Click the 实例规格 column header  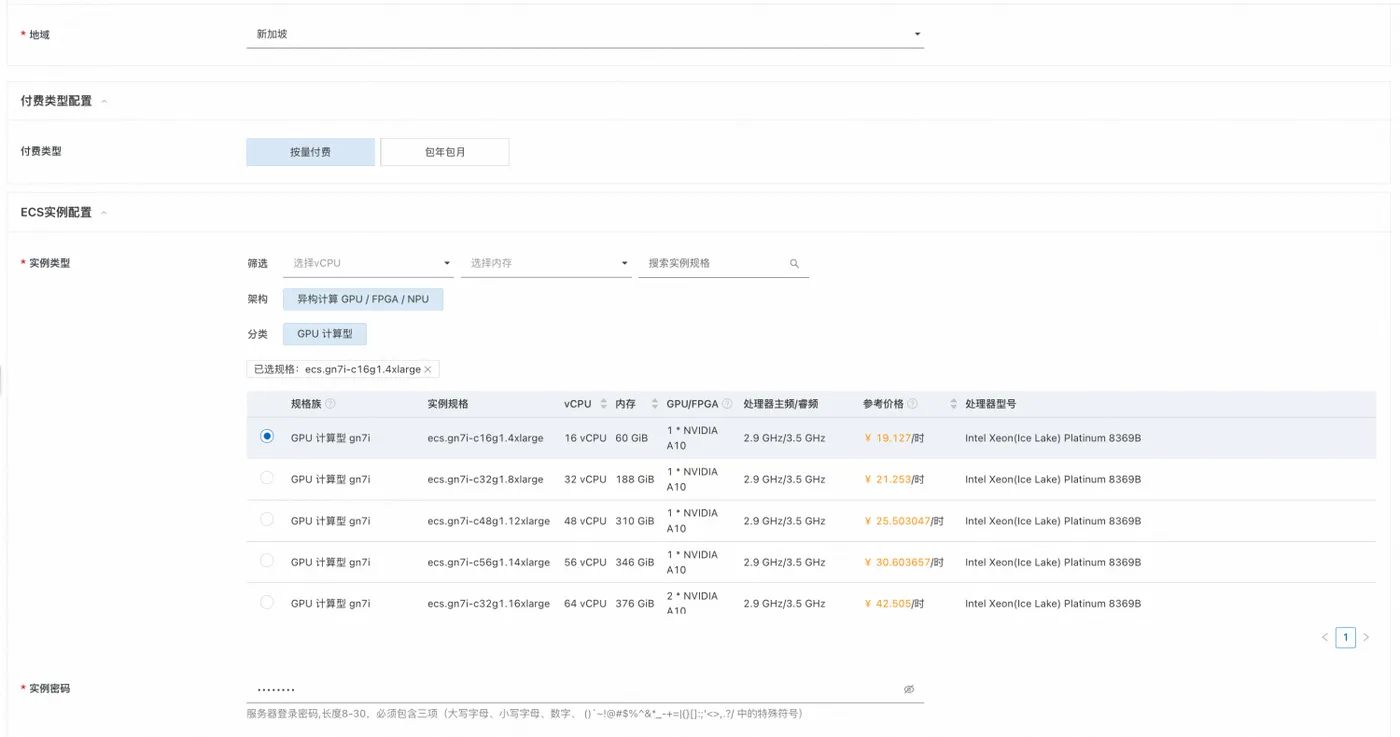coord(448,404)
